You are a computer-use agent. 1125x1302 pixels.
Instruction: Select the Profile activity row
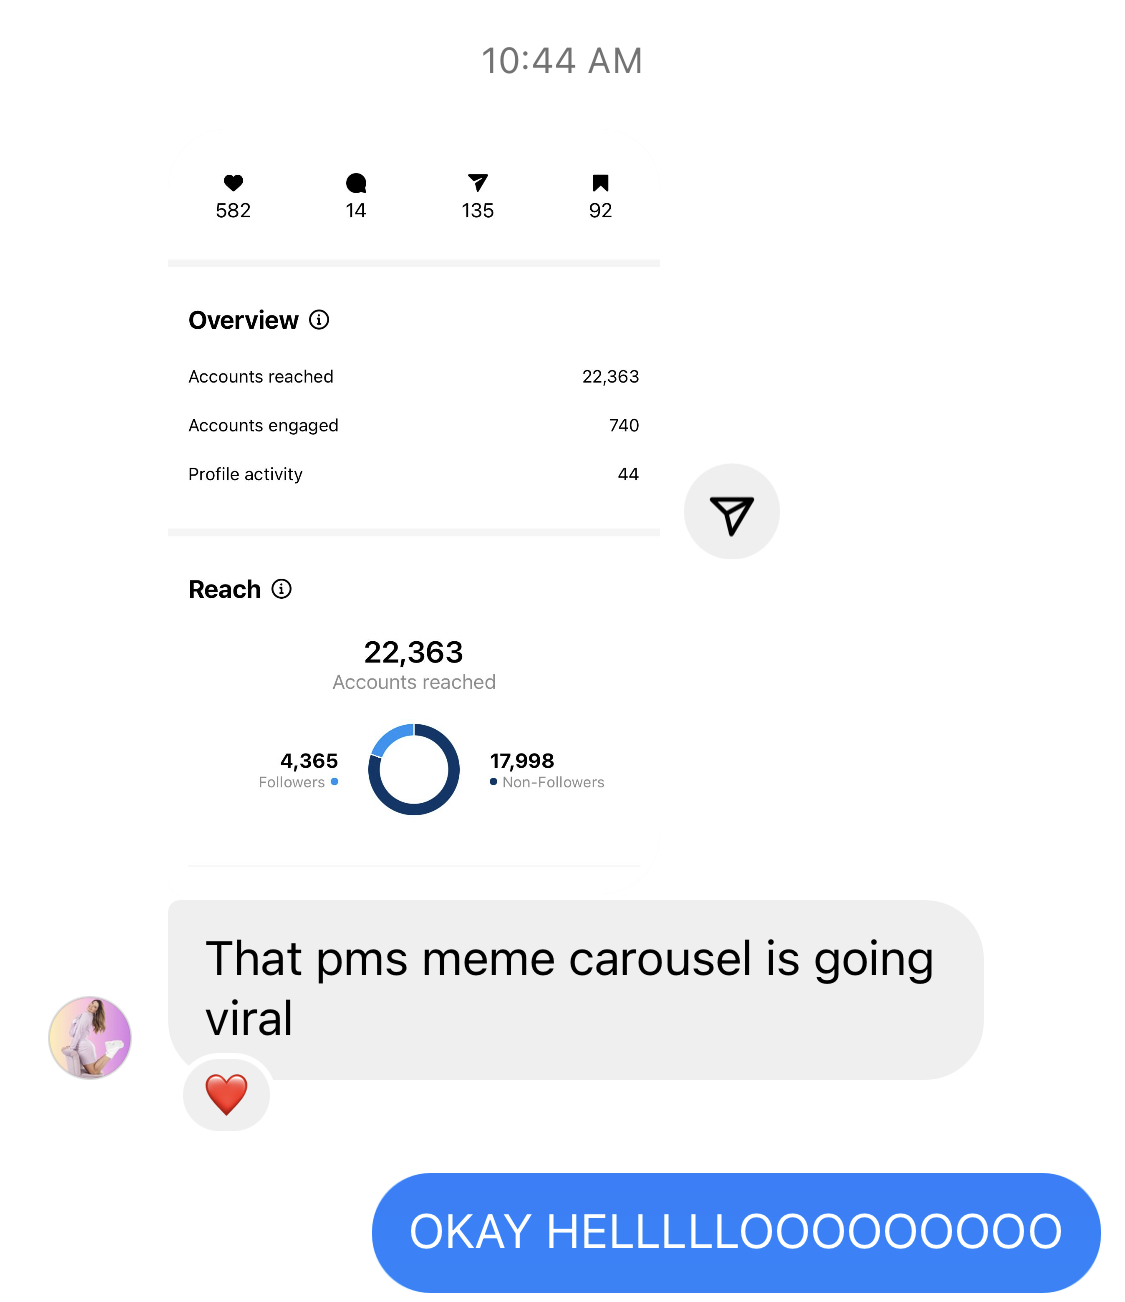click(414, 474)
